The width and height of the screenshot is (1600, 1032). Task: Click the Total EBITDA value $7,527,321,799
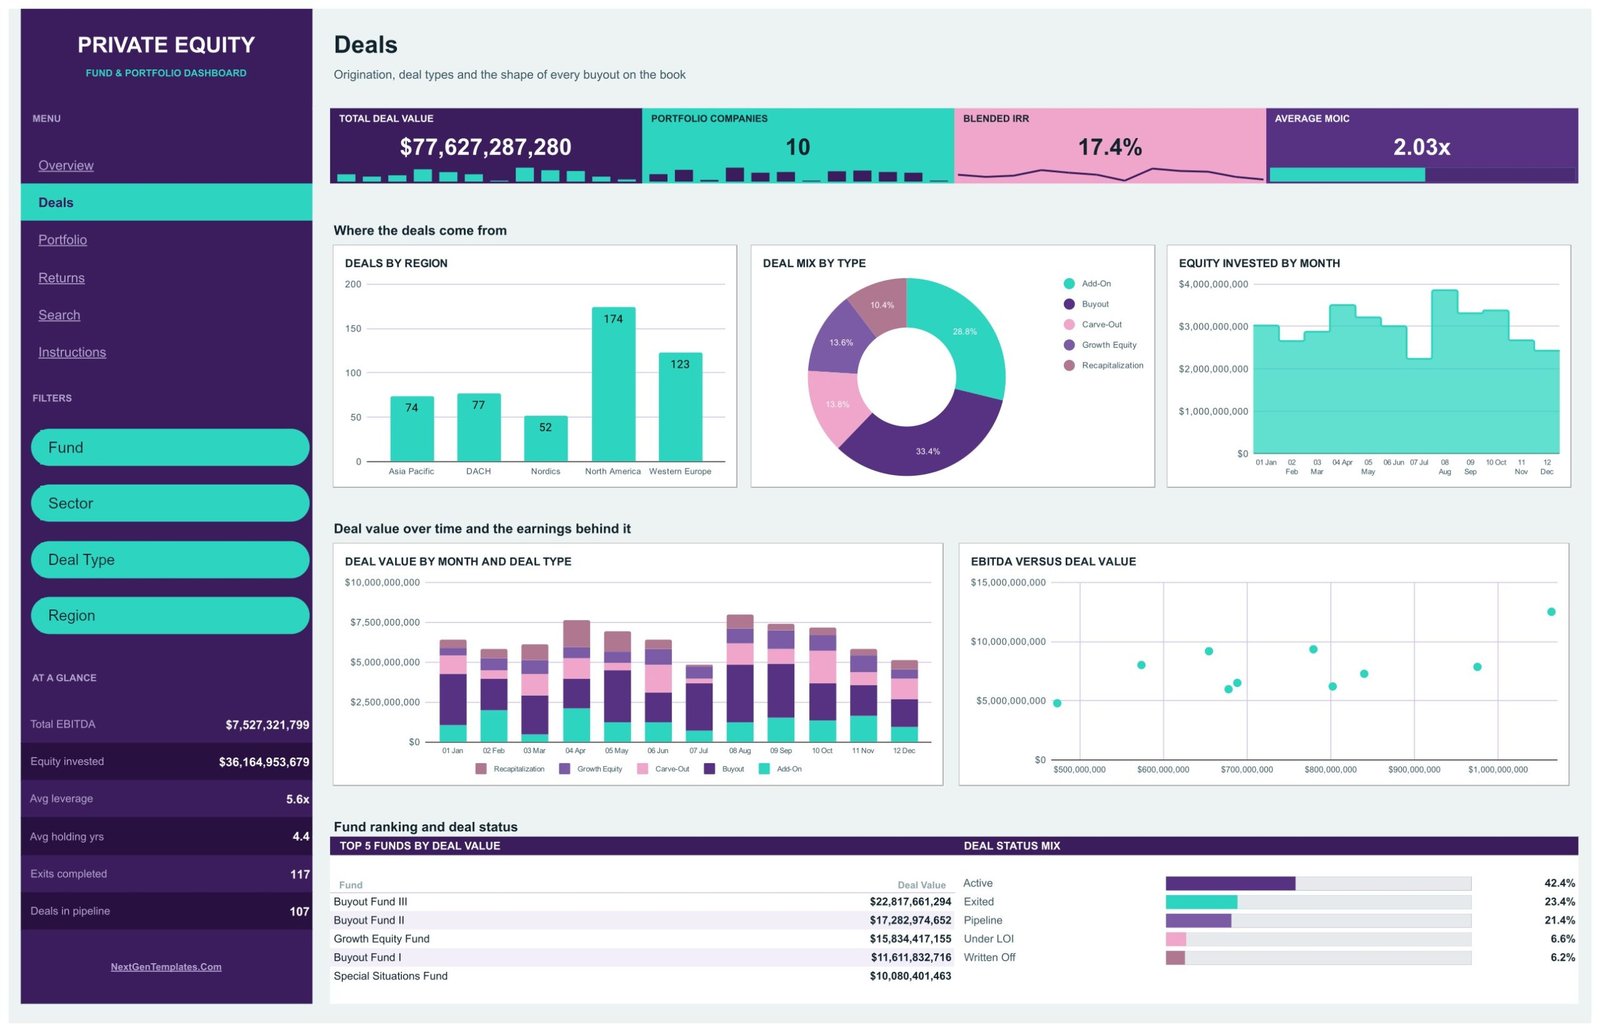click(267, 725)
